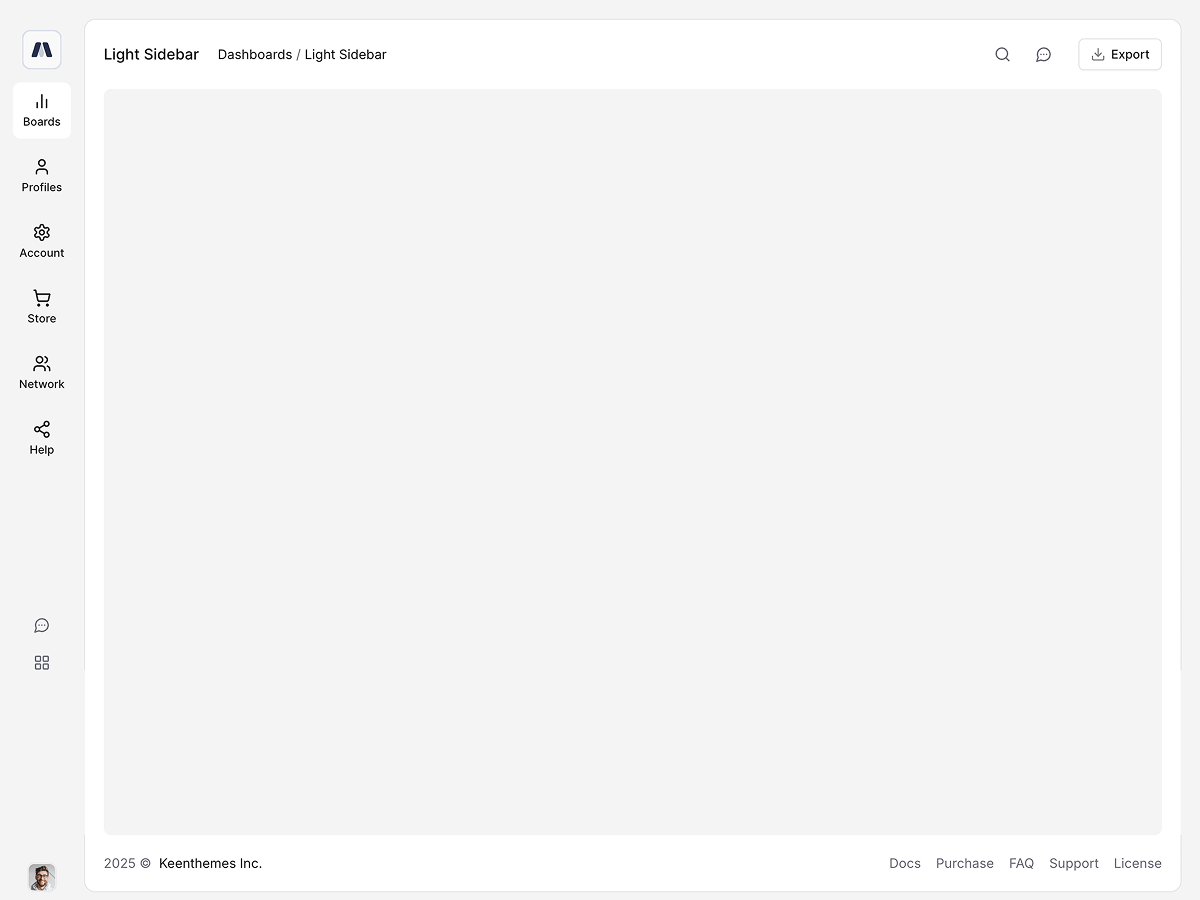Open the FAQ footer link

[x=1021, y=863]
